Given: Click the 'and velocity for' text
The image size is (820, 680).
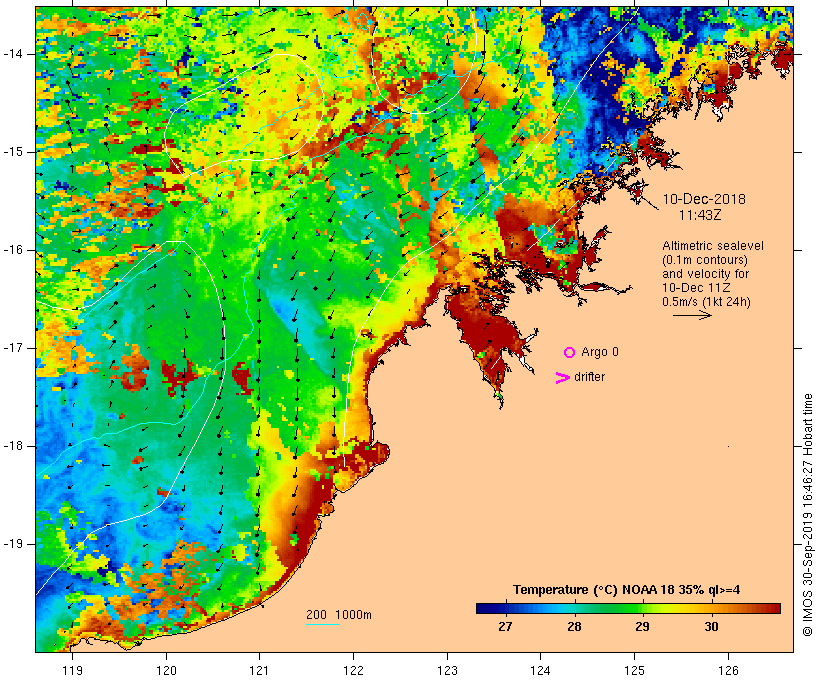Looking at the screenshot, I should coord(705,274).
